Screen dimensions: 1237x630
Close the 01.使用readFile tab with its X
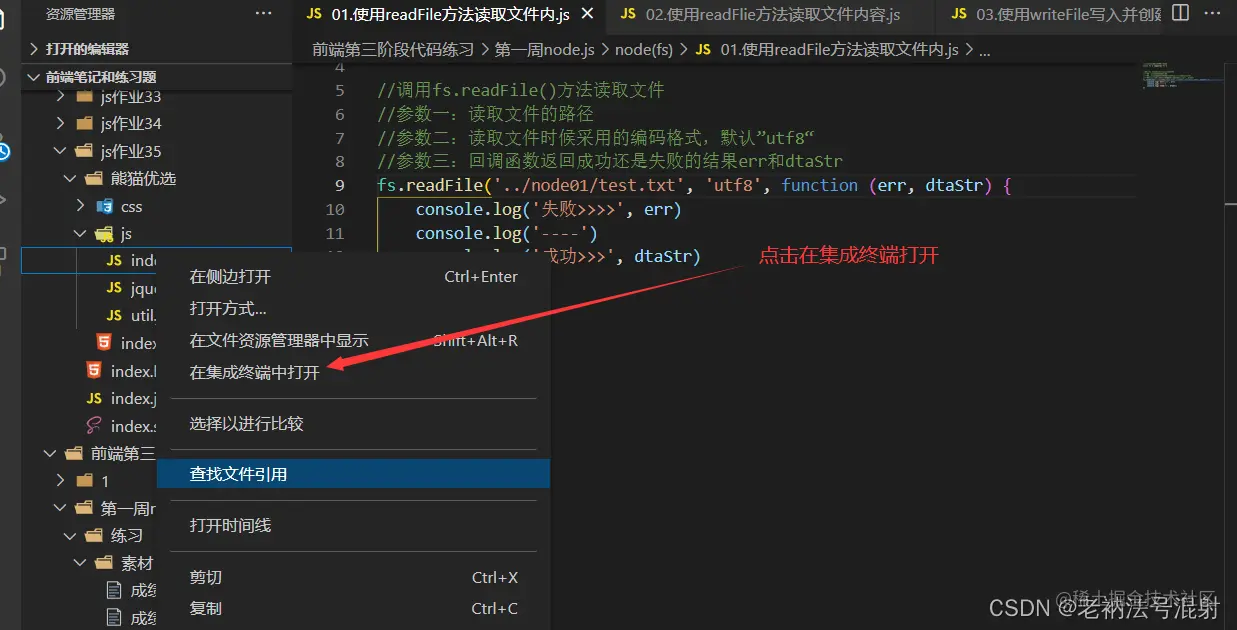click(587, 14)
